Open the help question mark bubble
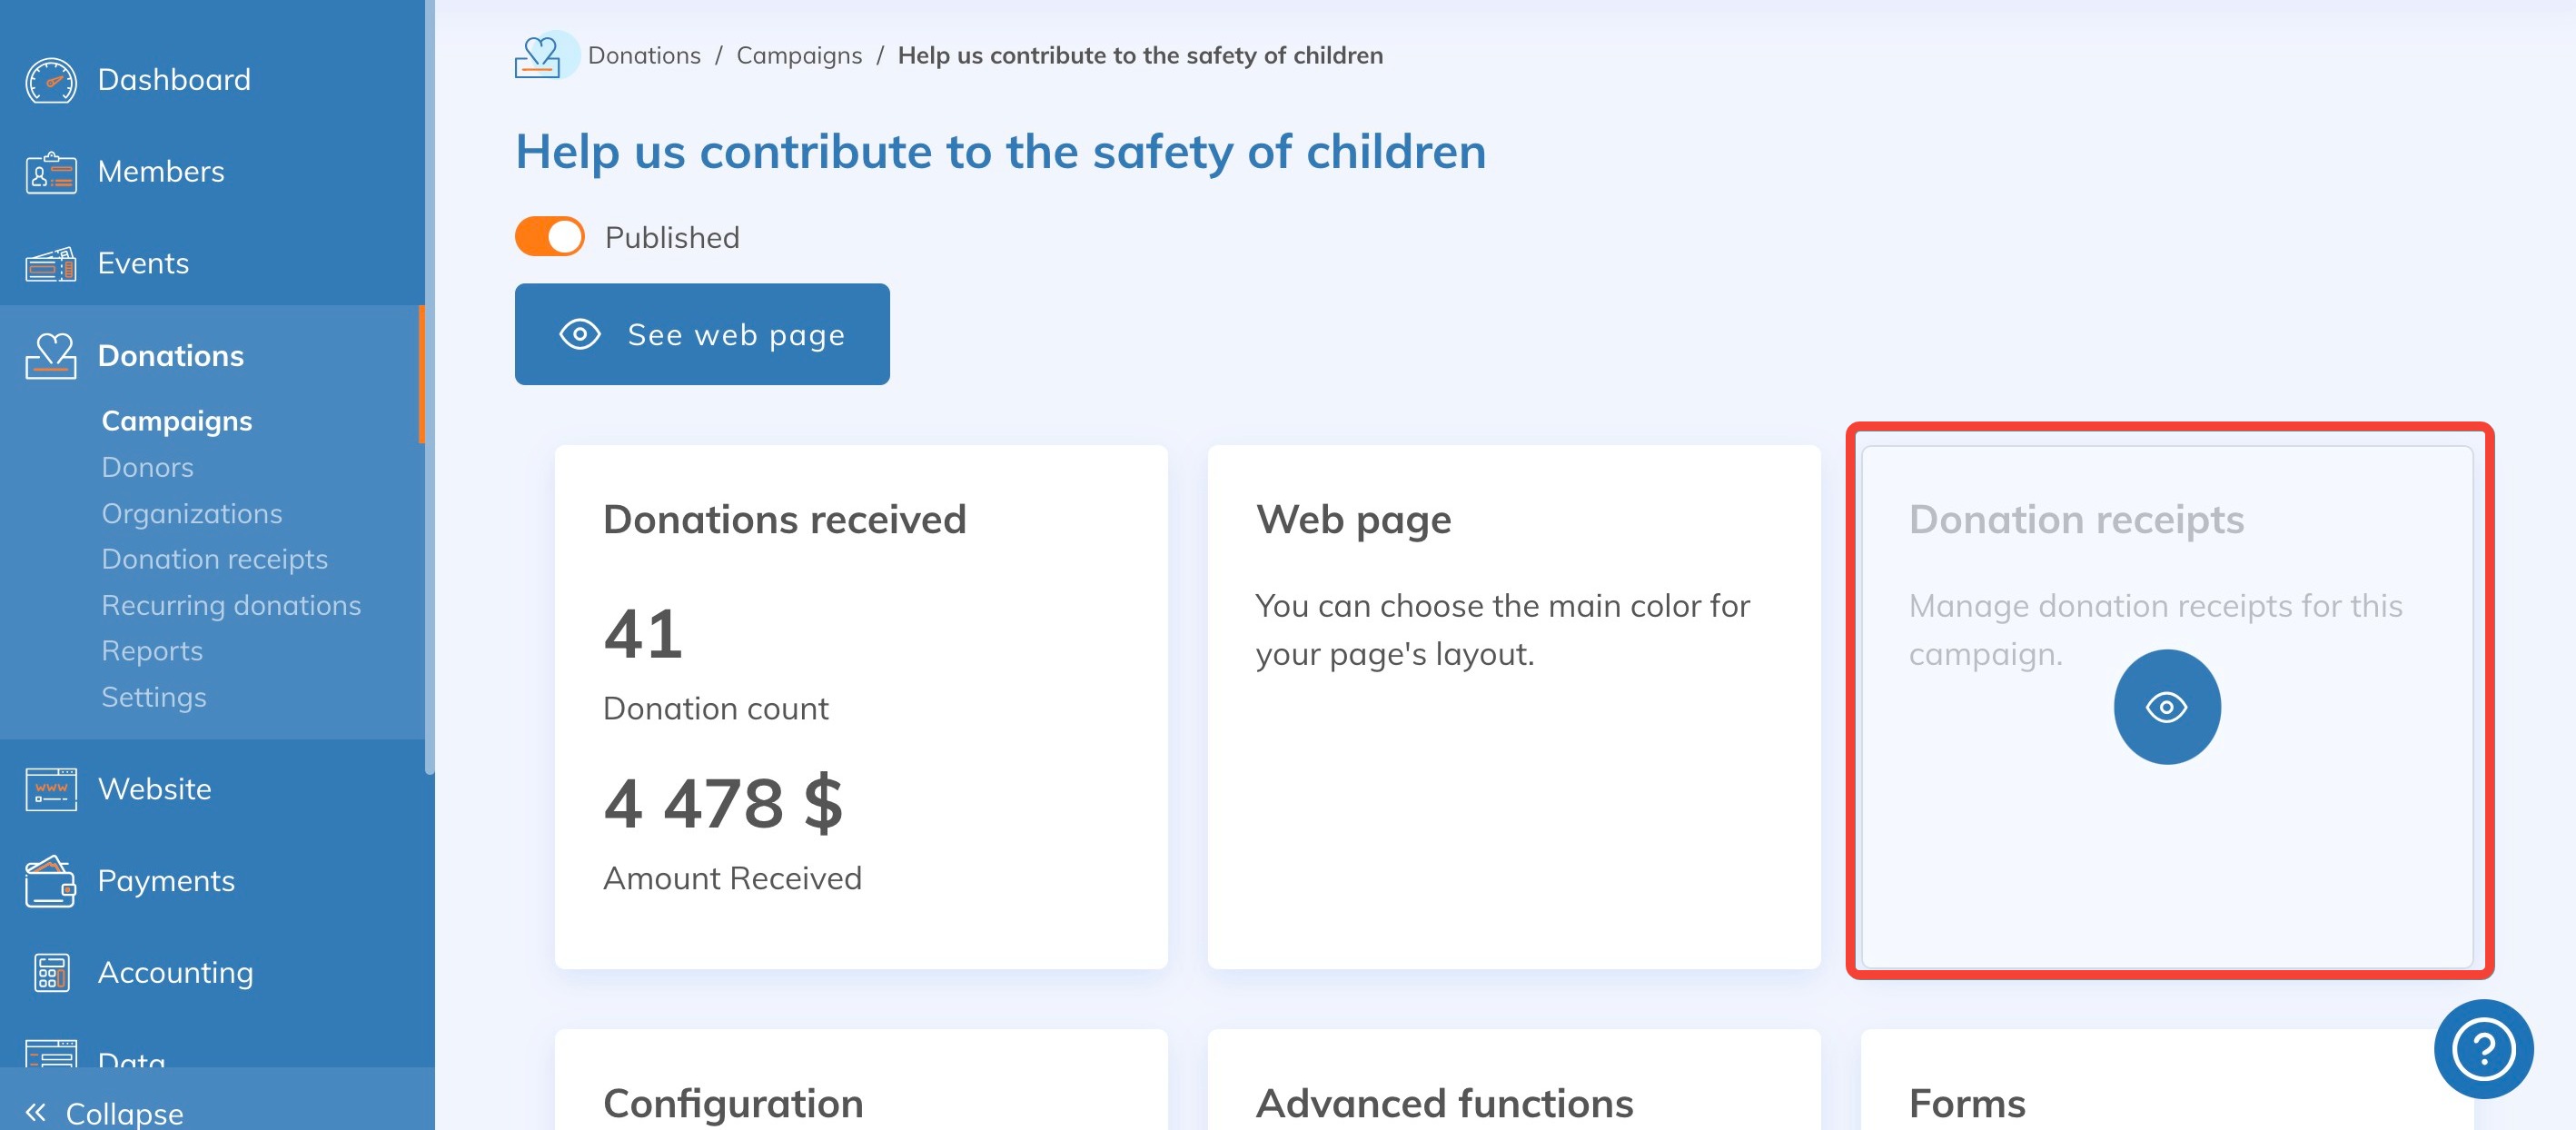The image size is (2576, 1130). [x=2482, y=1048]
